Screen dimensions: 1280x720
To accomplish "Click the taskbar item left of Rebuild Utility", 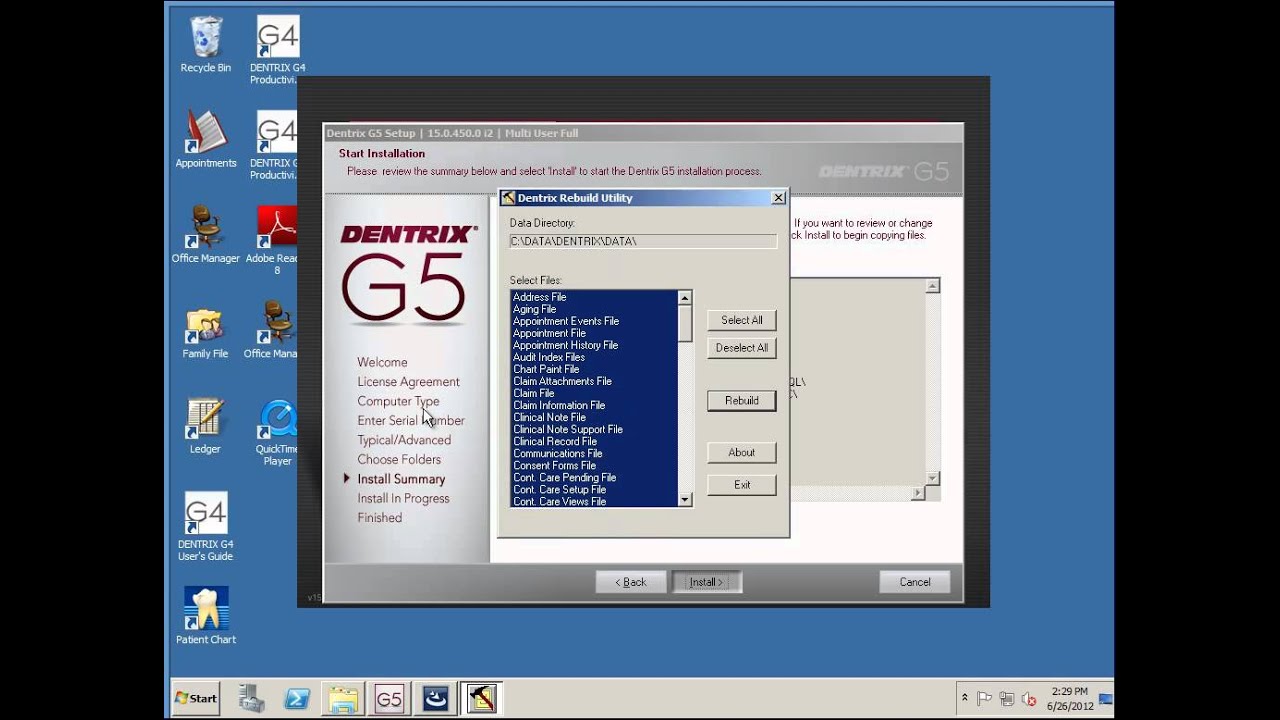I will (x=435, y=698).
